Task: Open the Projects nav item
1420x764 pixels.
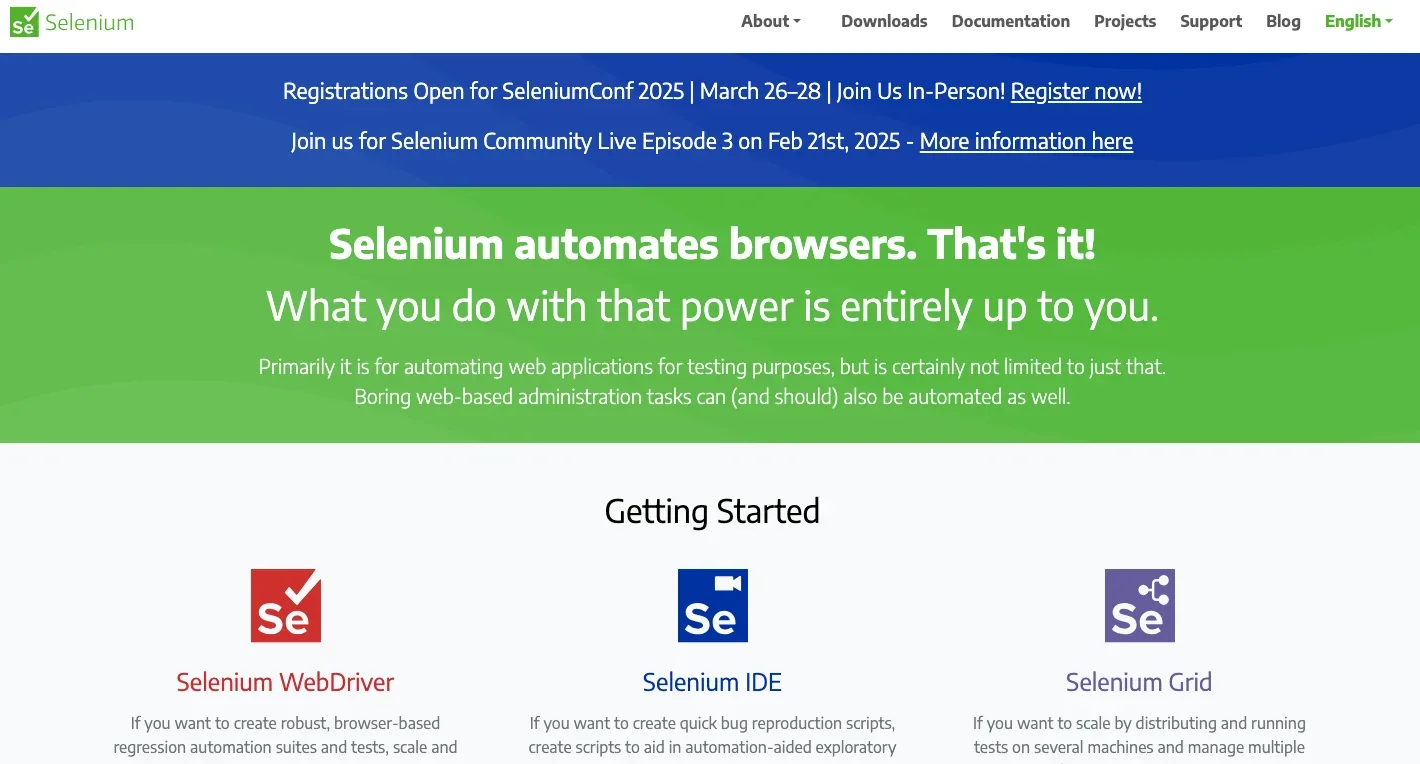Action: [1124, 21]
